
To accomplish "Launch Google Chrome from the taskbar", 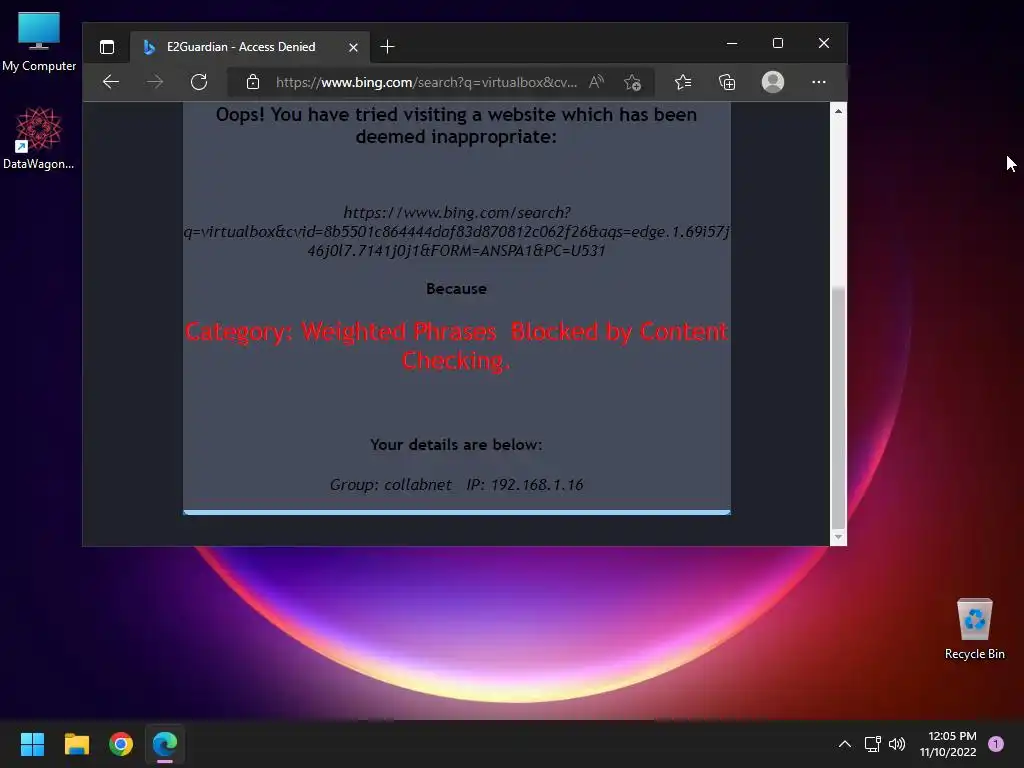I will point(121,744).
